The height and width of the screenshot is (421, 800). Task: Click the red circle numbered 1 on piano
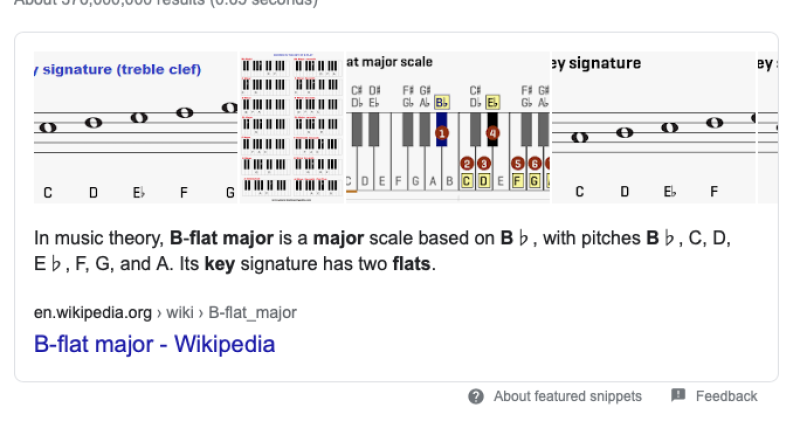point(443,133)
